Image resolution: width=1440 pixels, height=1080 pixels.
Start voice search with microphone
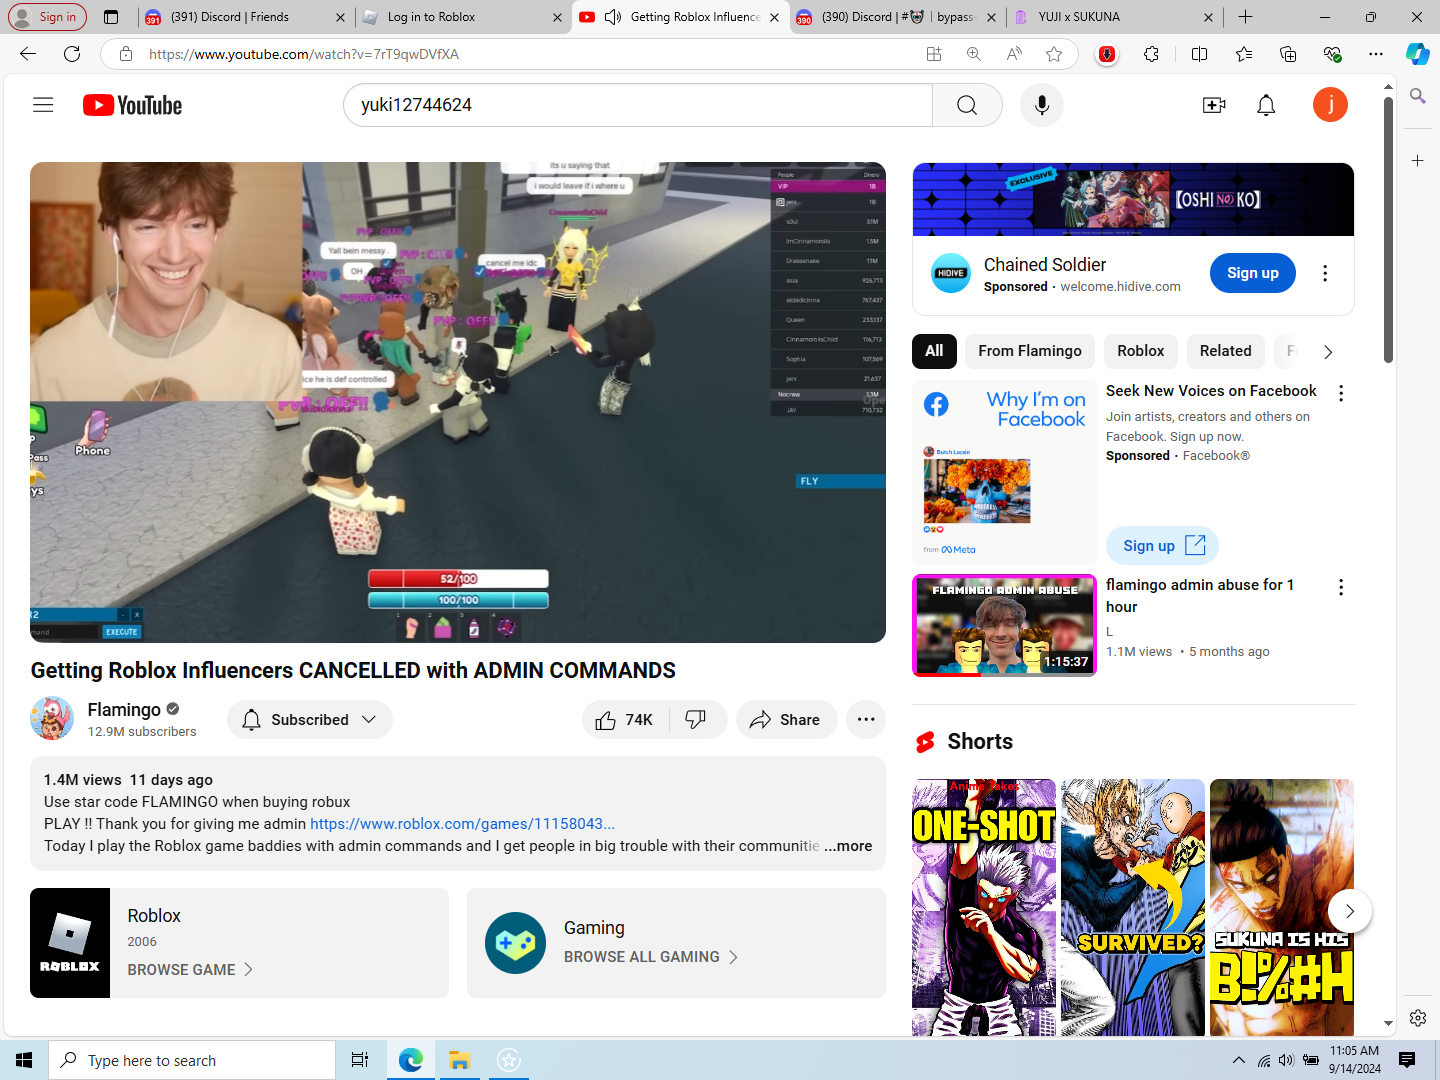tap(1042, 105)
